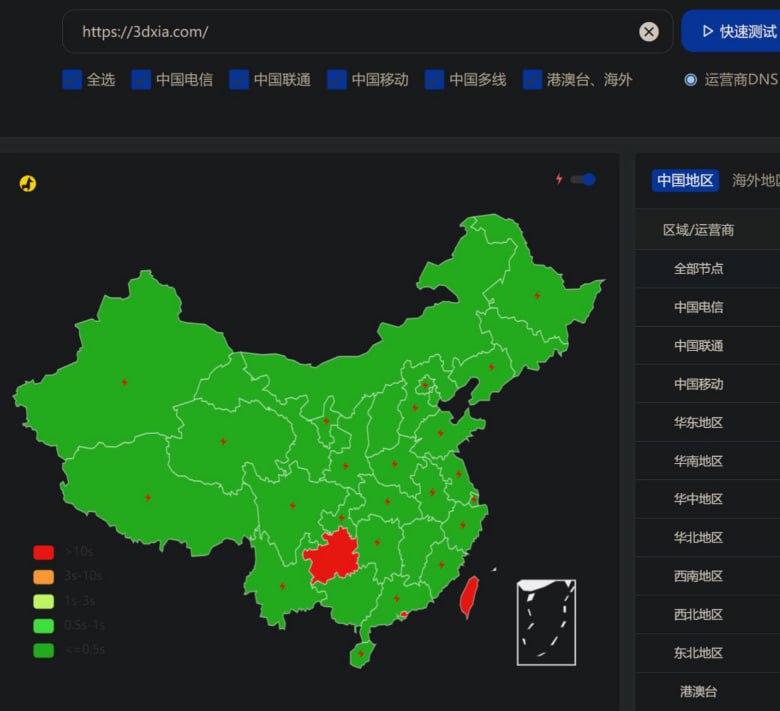The width and height of the screenshot is (780, 711).
Task: Select the 中国联通 row in the region list
Action: (707, 346)
